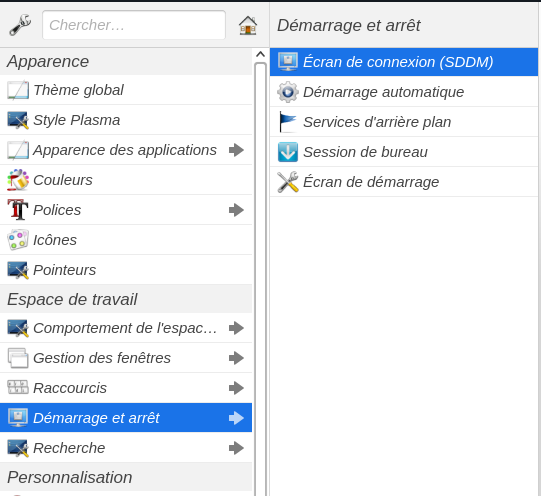The height and width of the screenshot is (496, 541).
Task: Click the Chercher search field
Action: coord(134,25)
